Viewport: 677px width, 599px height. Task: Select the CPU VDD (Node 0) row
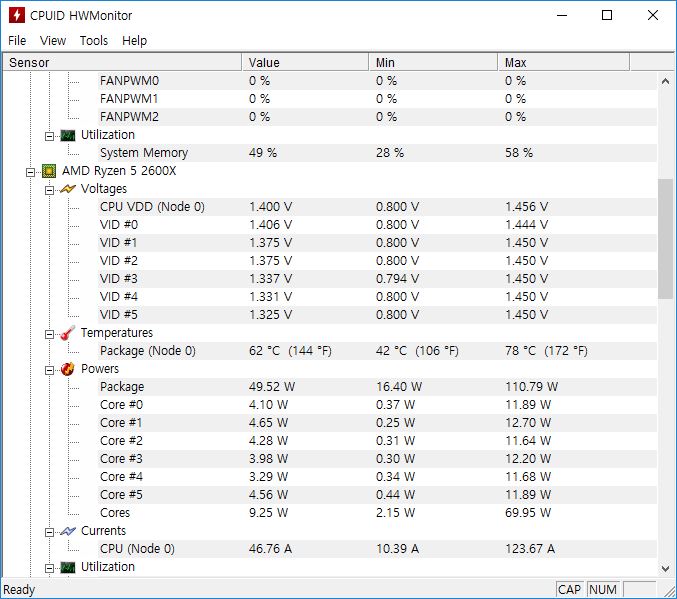click(378, 207)
